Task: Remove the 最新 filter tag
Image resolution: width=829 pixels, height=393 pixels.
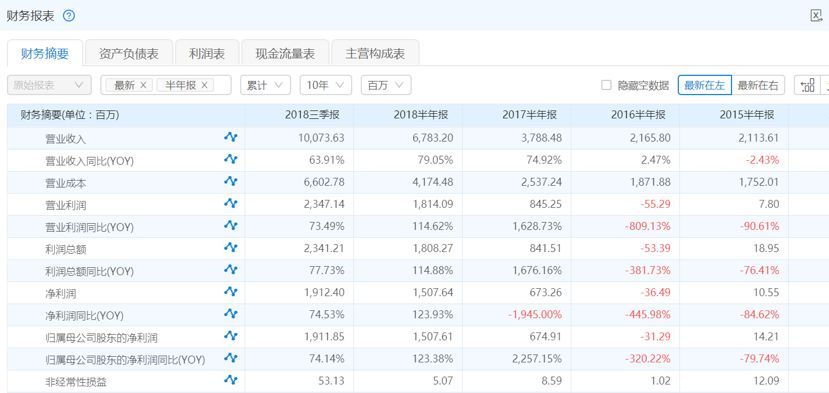Action: point(143,85)
